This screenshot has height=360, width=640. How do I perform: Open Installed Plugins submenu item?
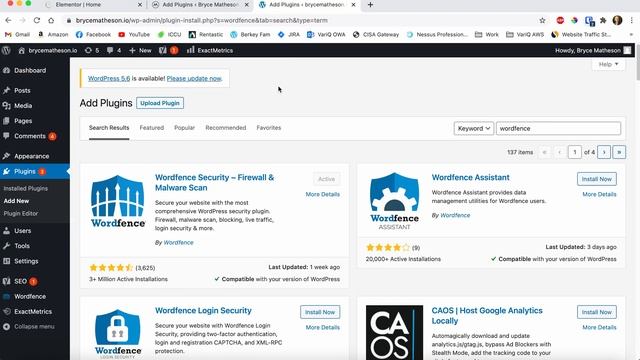[x=26, y=189]
